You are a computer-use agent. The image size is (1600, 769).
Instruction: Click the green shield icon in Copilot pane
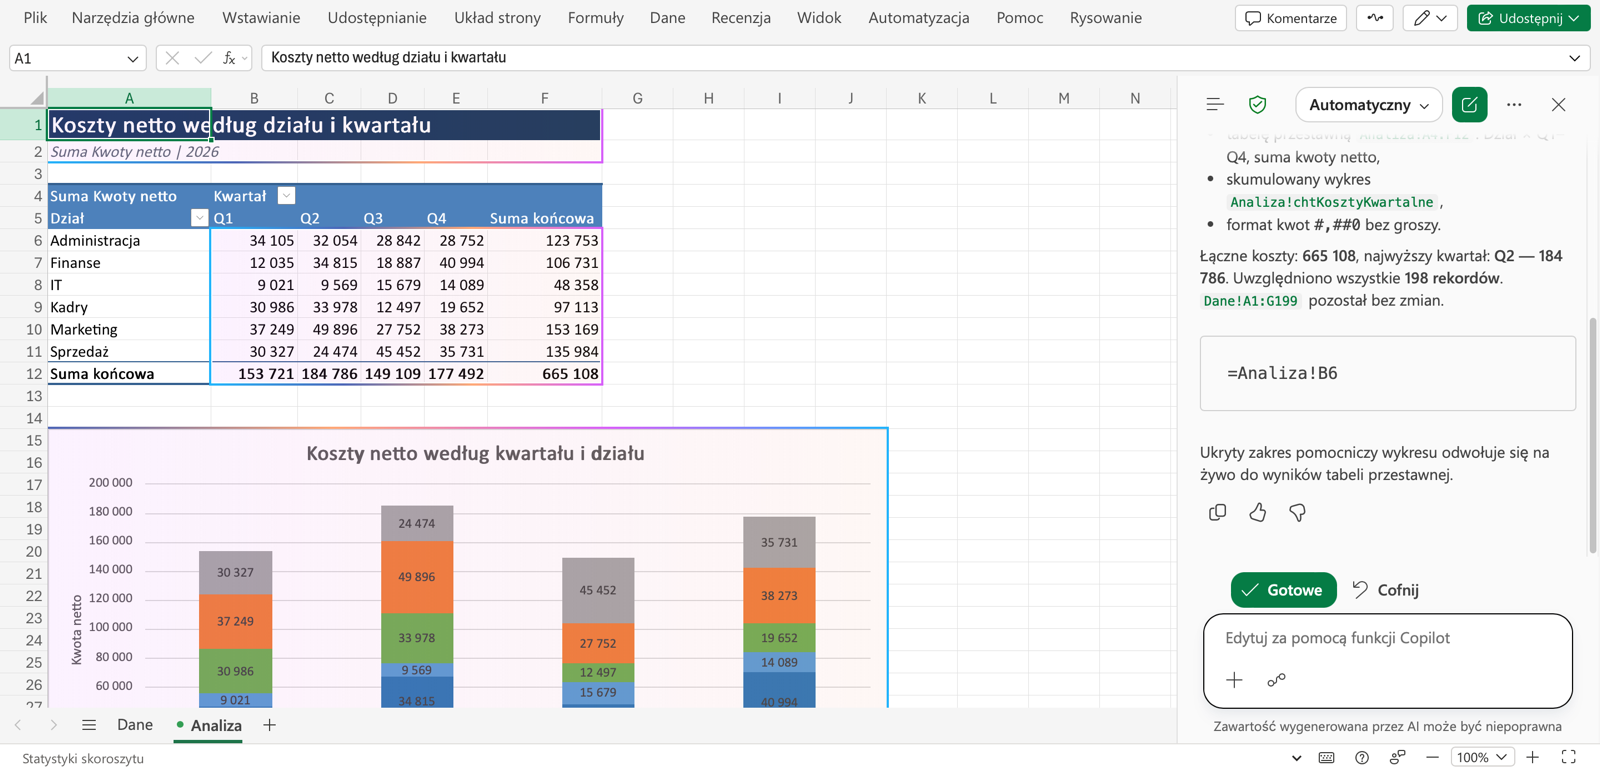point(1257,105)
